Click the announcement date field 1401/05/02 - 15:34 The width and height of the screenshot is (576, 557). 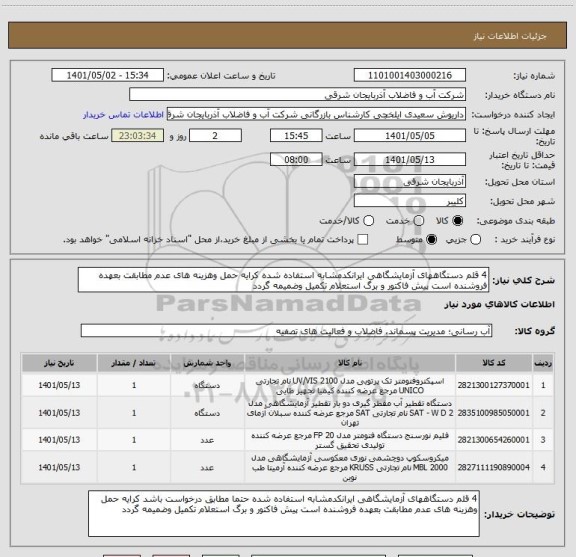[108, 75]
